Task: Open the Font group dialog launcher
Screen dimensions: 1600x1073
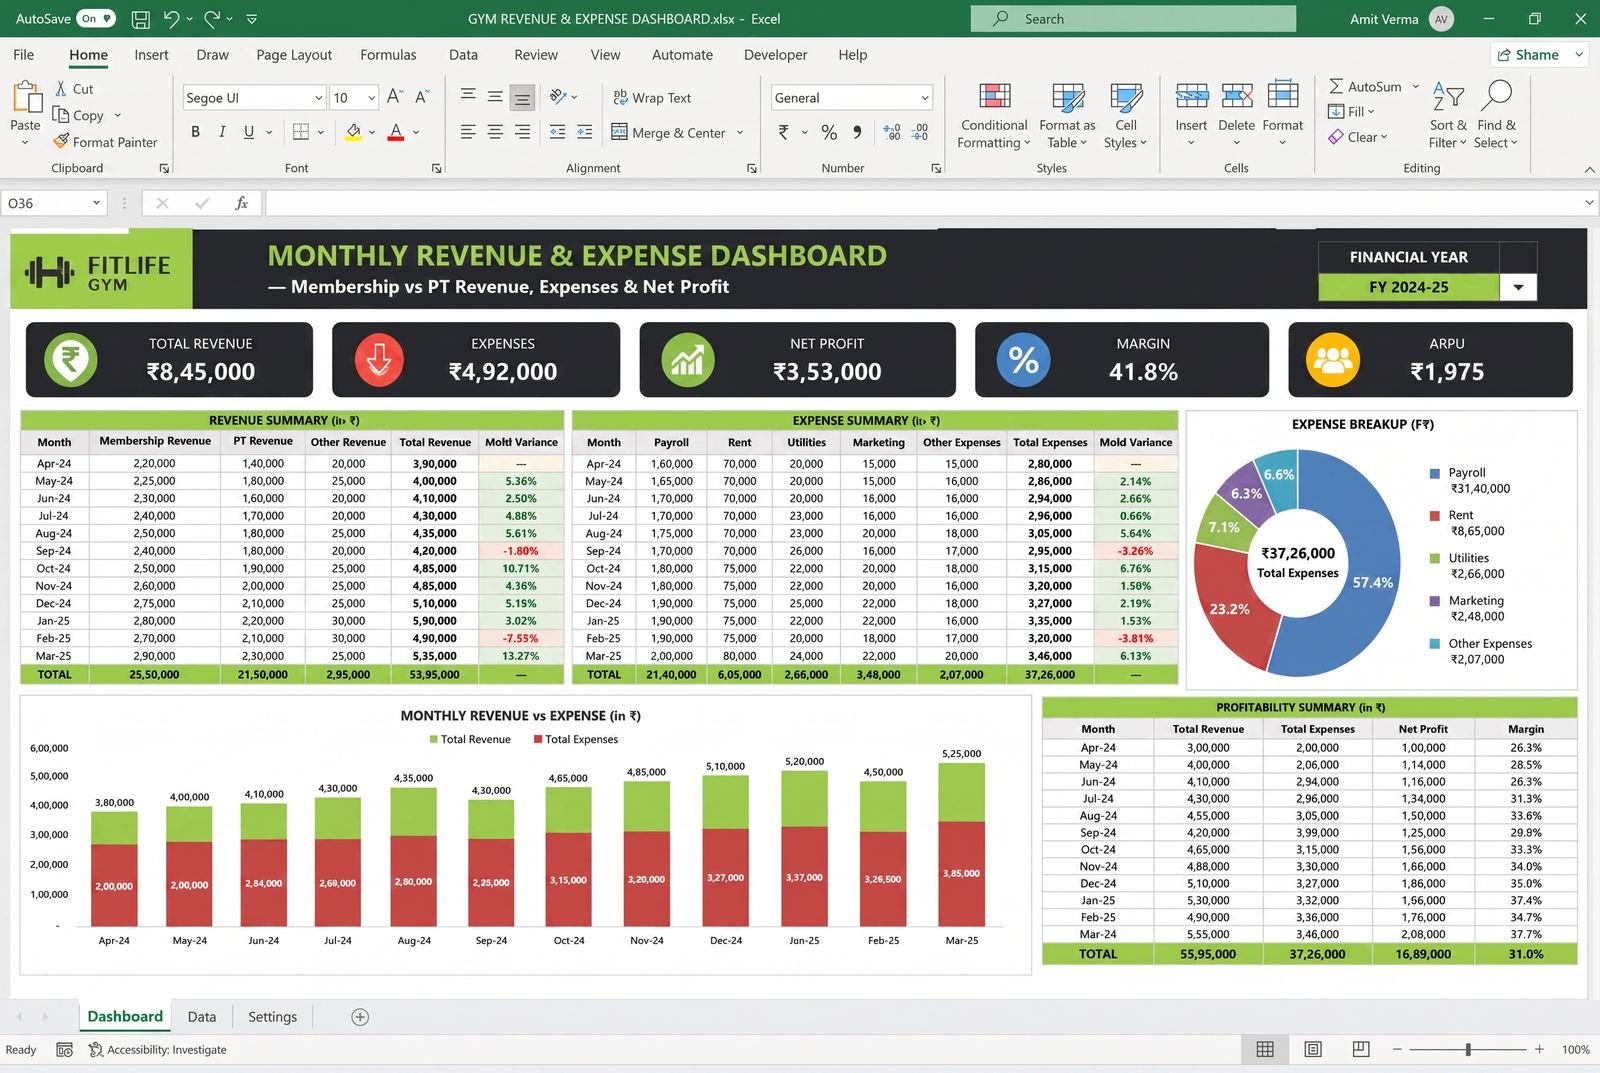Action: coord(436,168)
